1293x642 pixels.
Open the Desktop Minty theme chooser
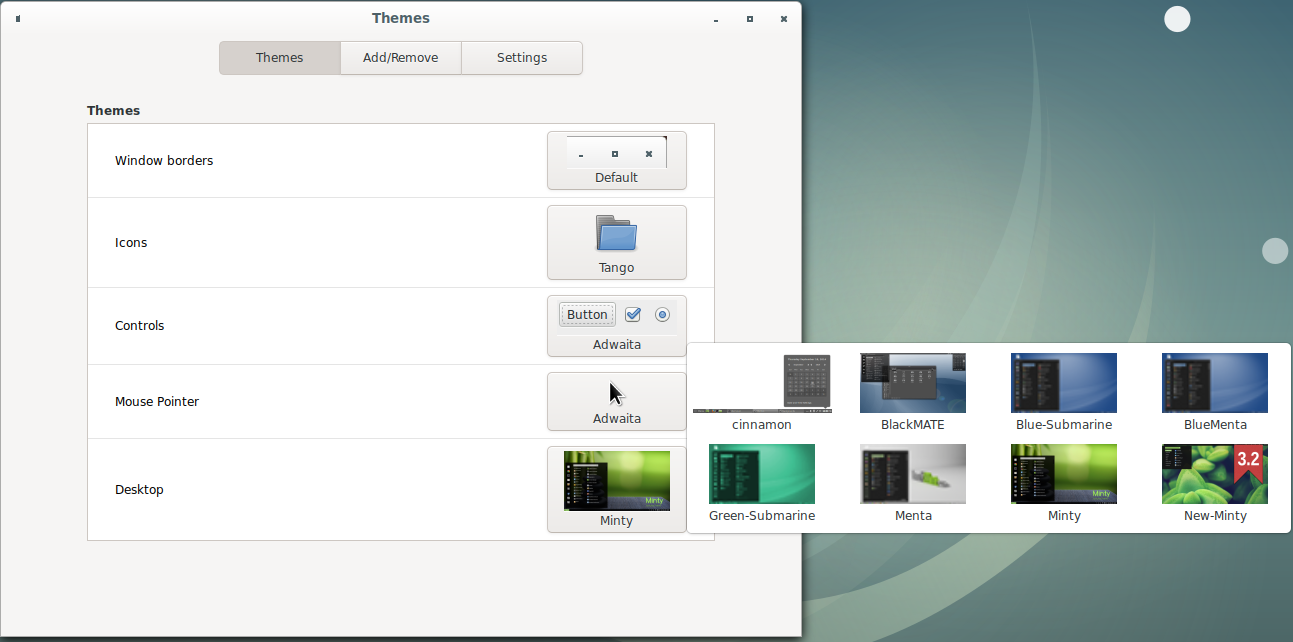click(617, 490)
